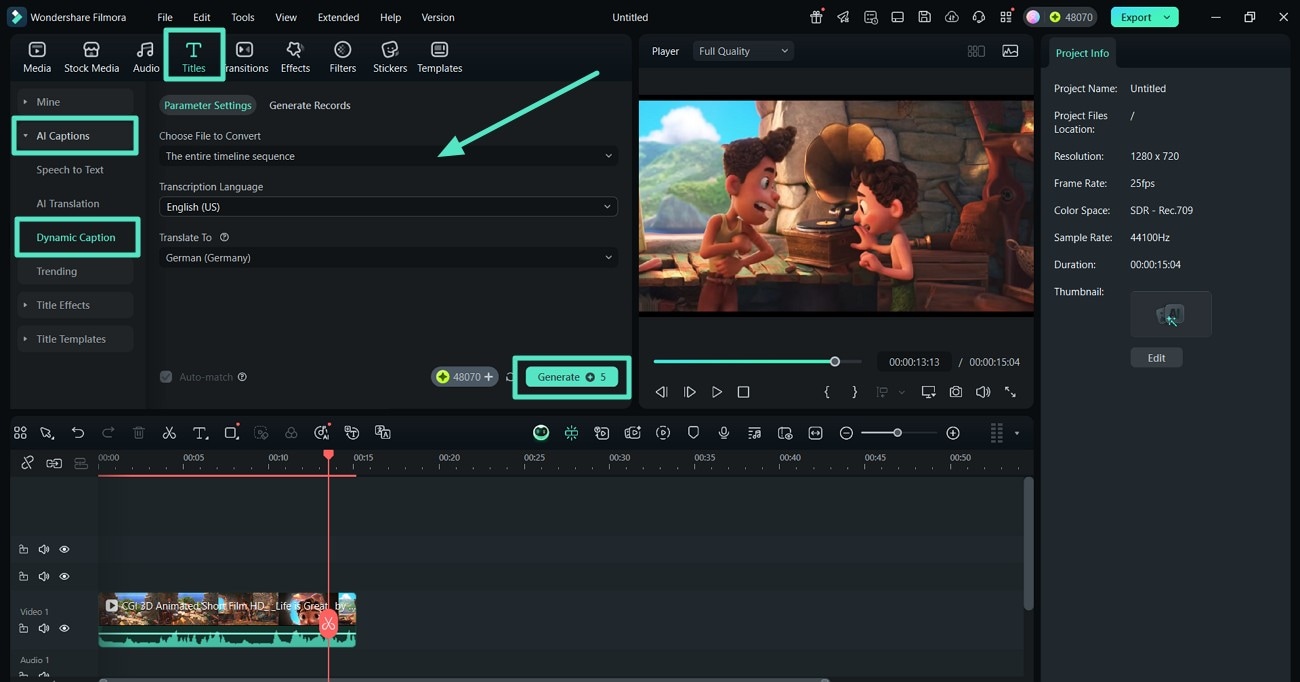Select the Trending category
The height and width of the screenshot is (682, 1300).
tap(57, 272)
